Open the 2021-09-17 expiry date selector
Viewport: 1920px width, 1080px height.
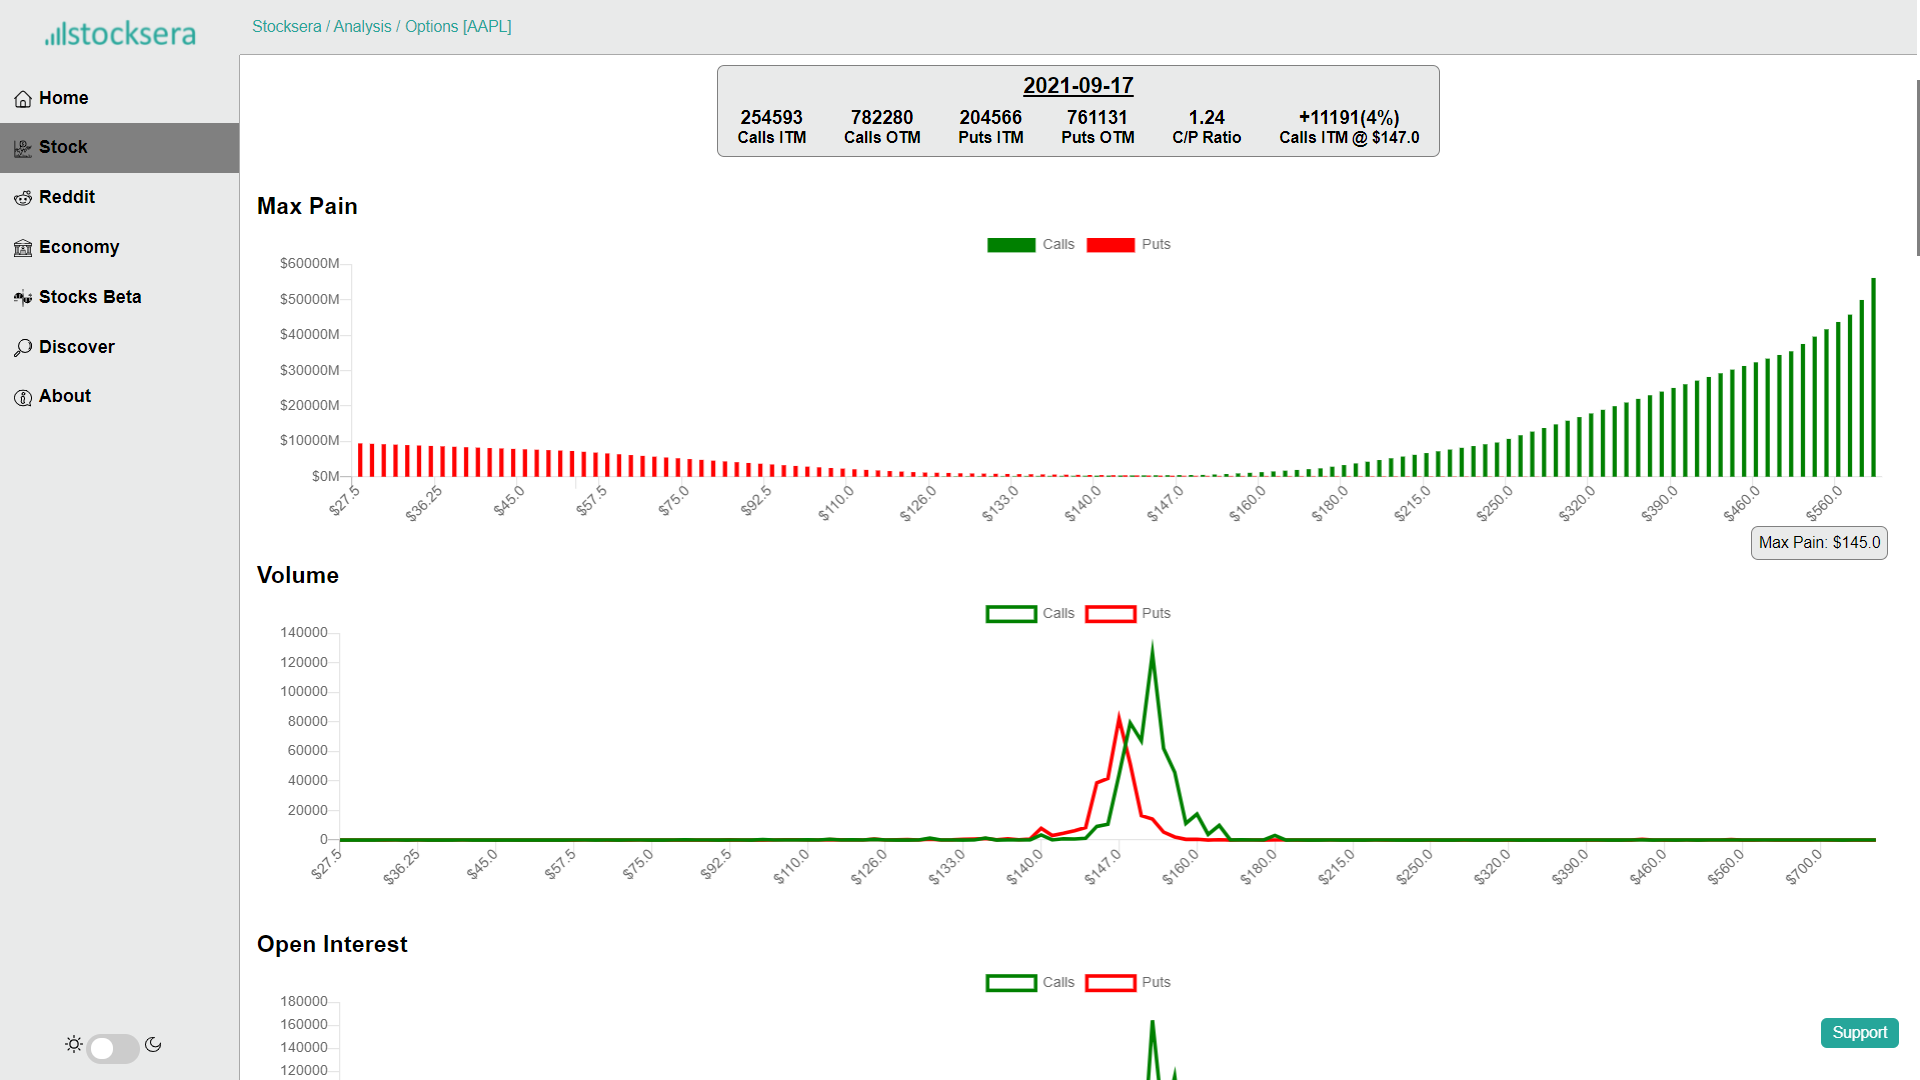[1077, 86]
